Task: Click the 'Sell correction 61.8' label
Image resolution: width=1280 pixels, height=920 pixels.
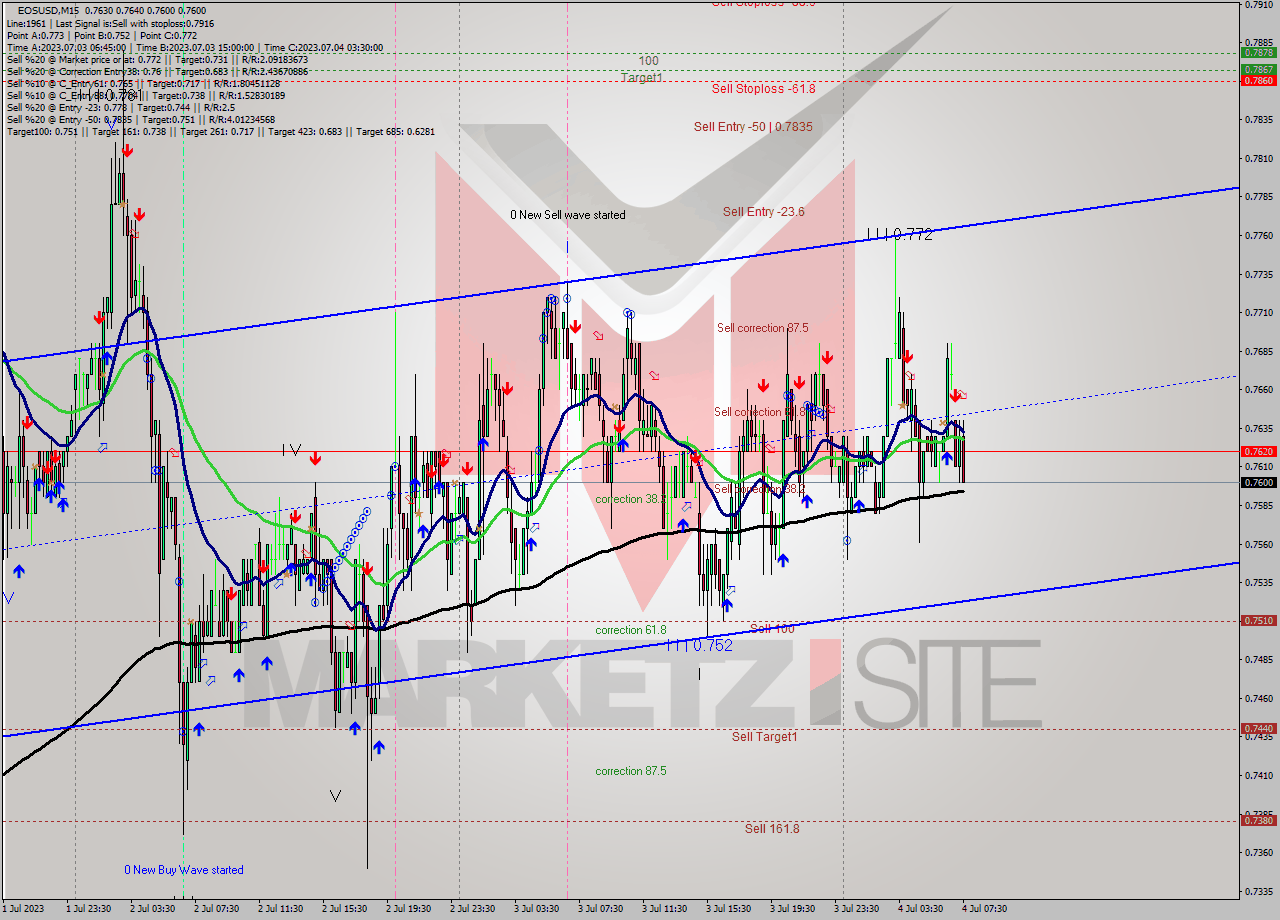Action: (x=760, y=412)
